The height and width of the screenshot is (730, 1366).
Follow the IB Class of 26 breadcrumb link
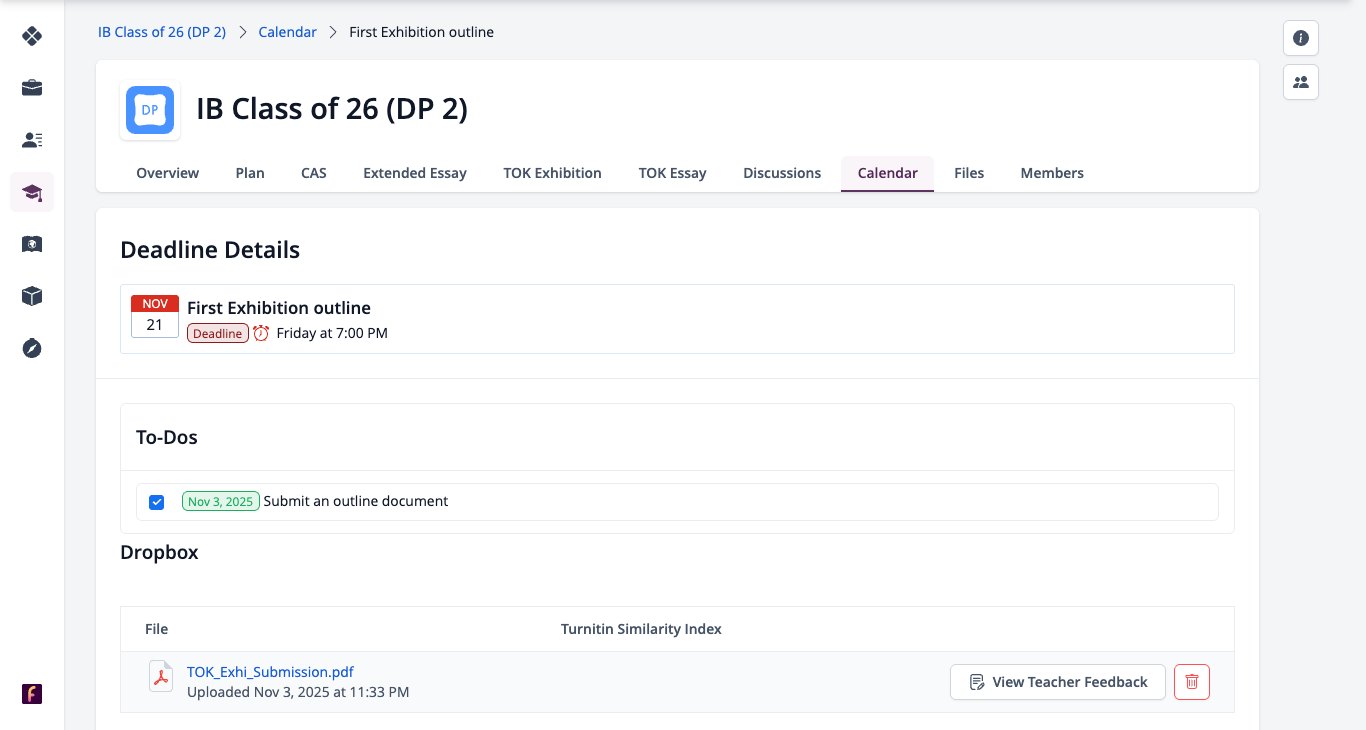[162, 32]
